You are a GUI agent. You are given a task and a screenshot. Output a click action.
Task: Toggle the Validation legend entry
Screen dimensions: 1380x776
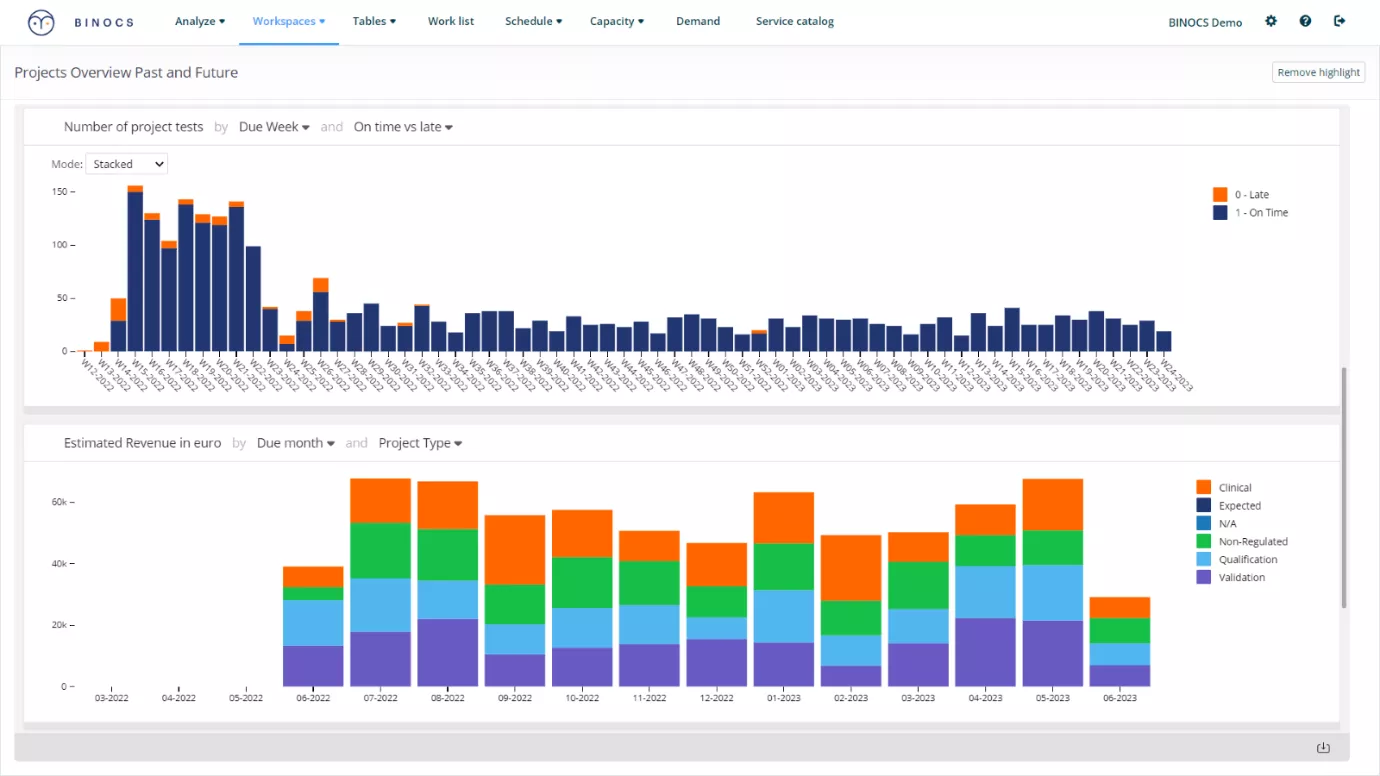coord(1231,577)
